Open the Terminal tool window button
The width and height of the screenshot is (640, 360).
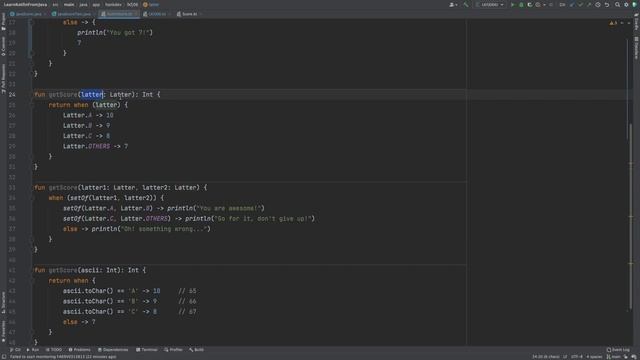(147, 350)
